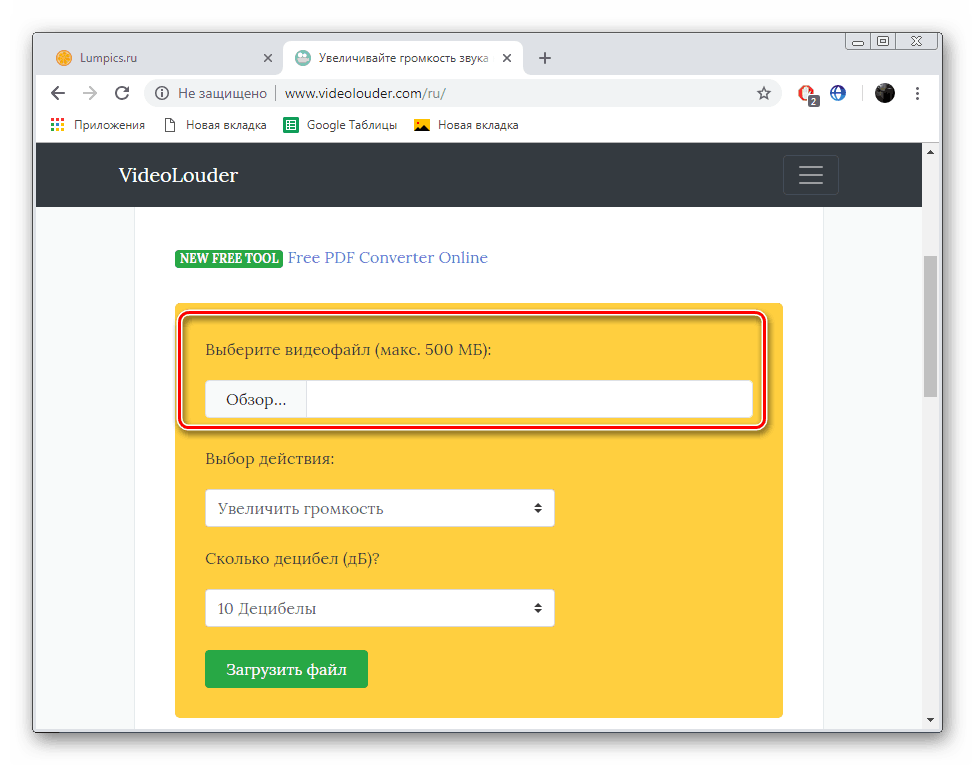Open the VideoLouder hamburger menu
975x765 pixels.
point(810,175)
